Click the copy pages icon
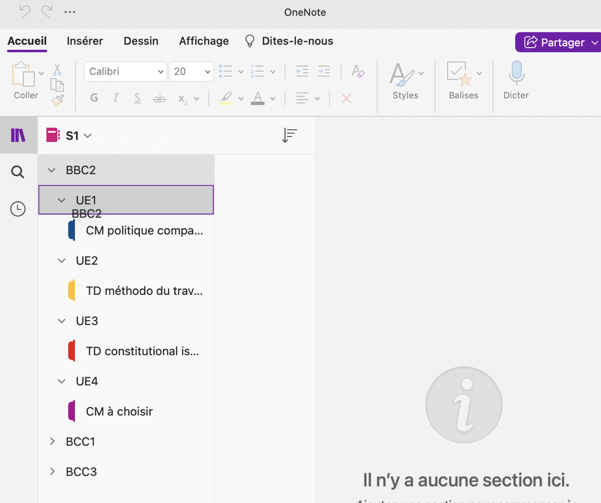The height and width of the screenshot is (503, 601). 57,85
